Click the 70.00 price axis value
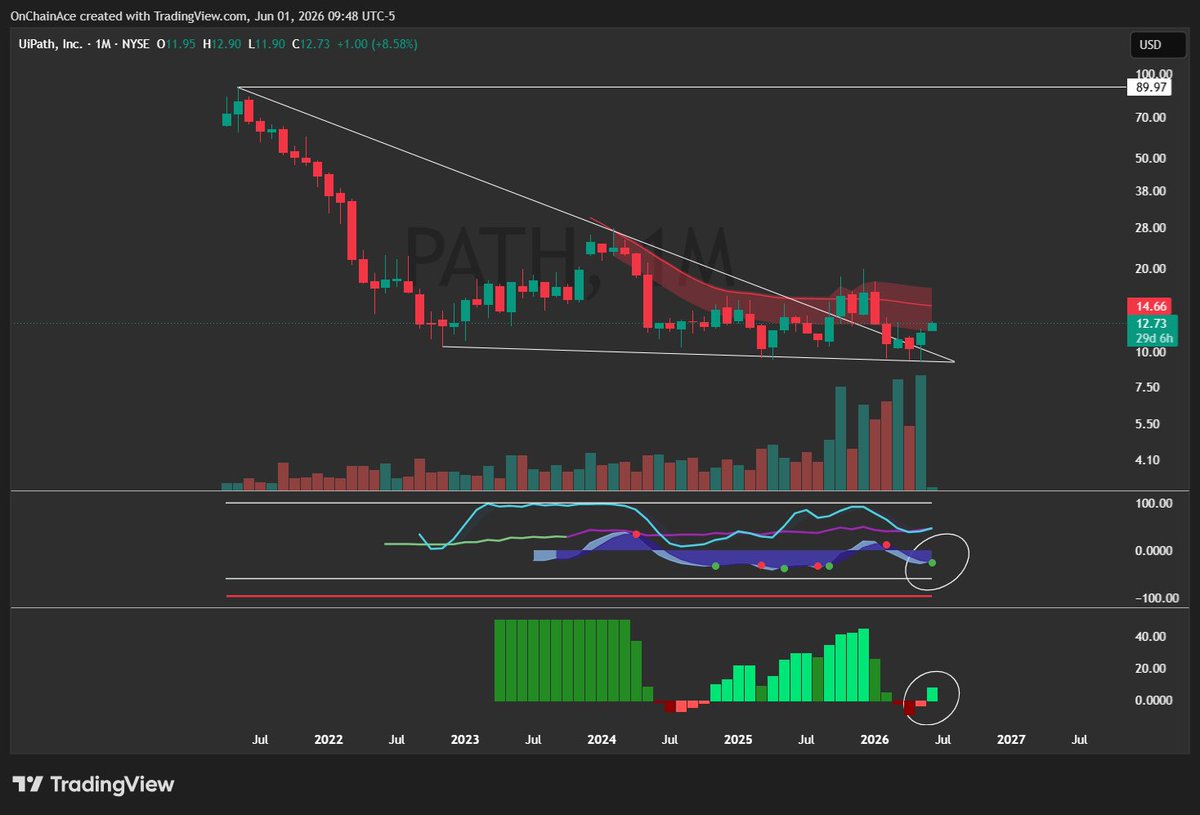Screen dimensions: 1200x815 coord(1152,118)
